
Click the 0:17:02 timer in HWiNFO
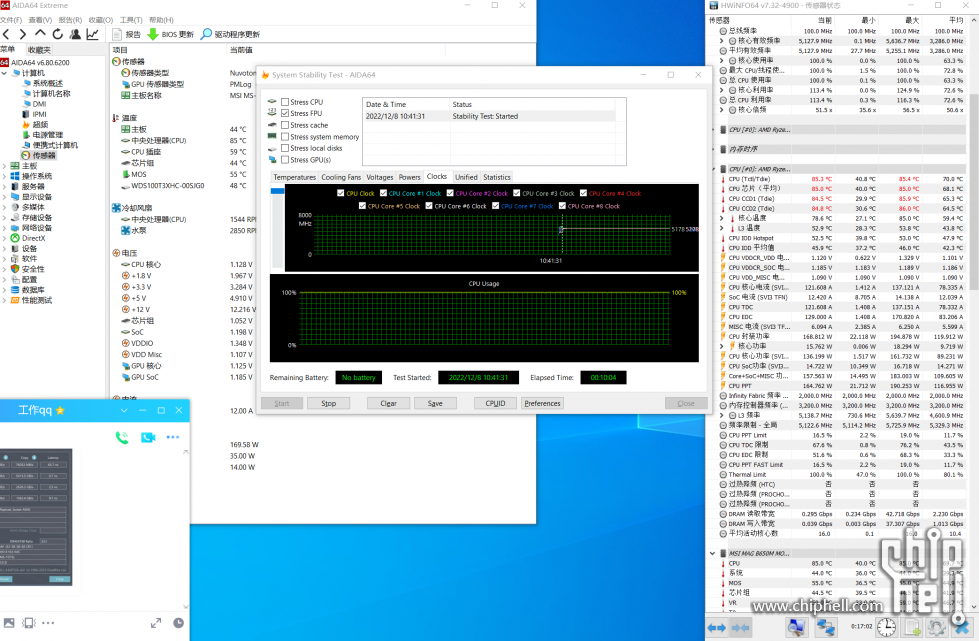[862, 626]
